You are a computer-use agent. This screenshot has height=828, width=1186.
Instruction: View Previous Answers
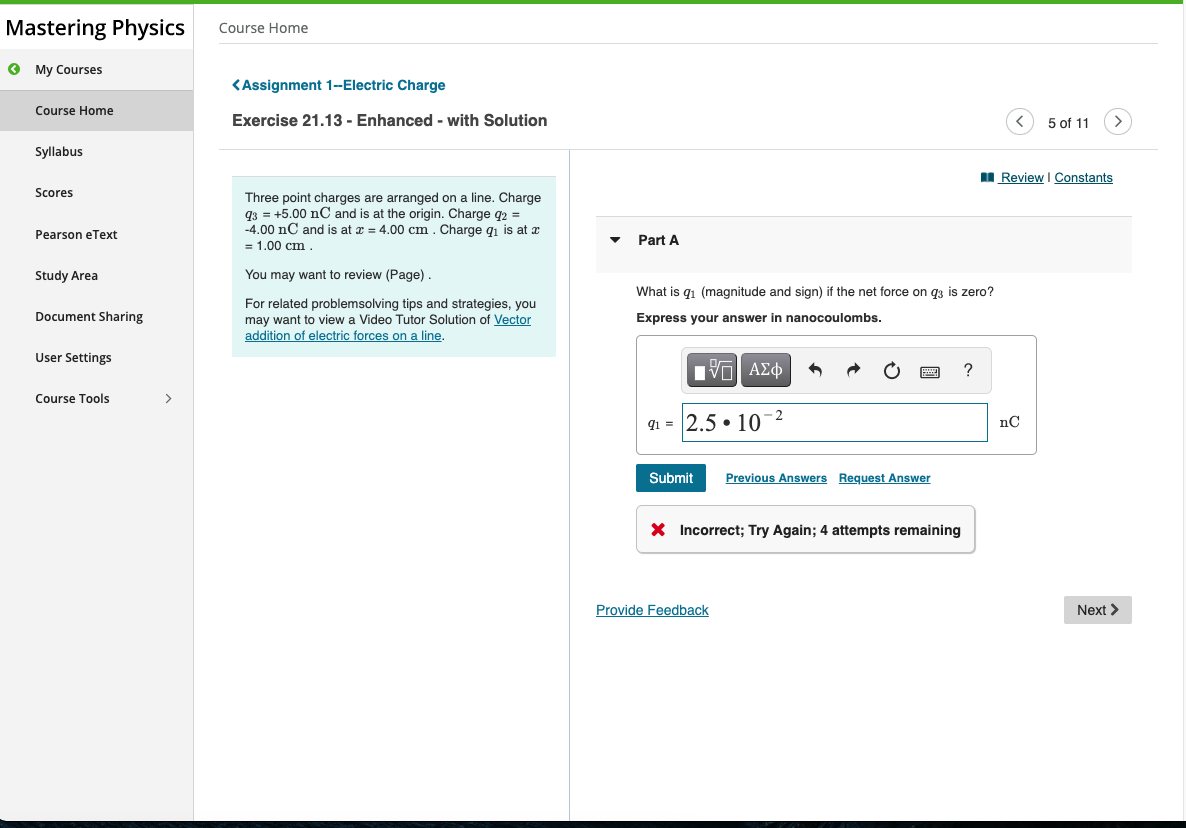[776, 478]
